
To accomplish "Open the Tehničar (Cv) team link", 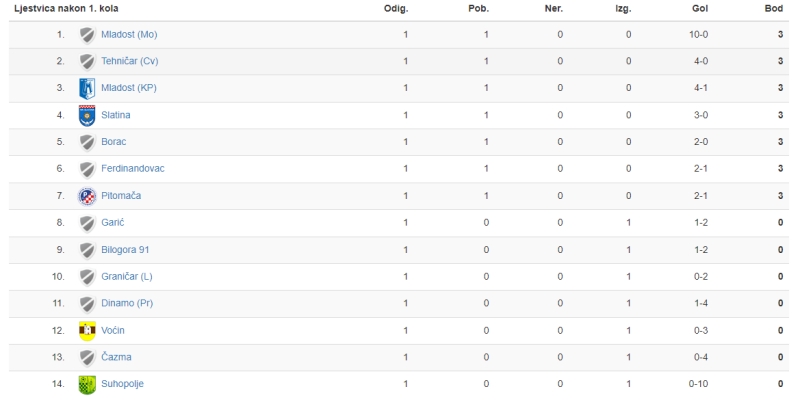I will [x=130, y=61].
